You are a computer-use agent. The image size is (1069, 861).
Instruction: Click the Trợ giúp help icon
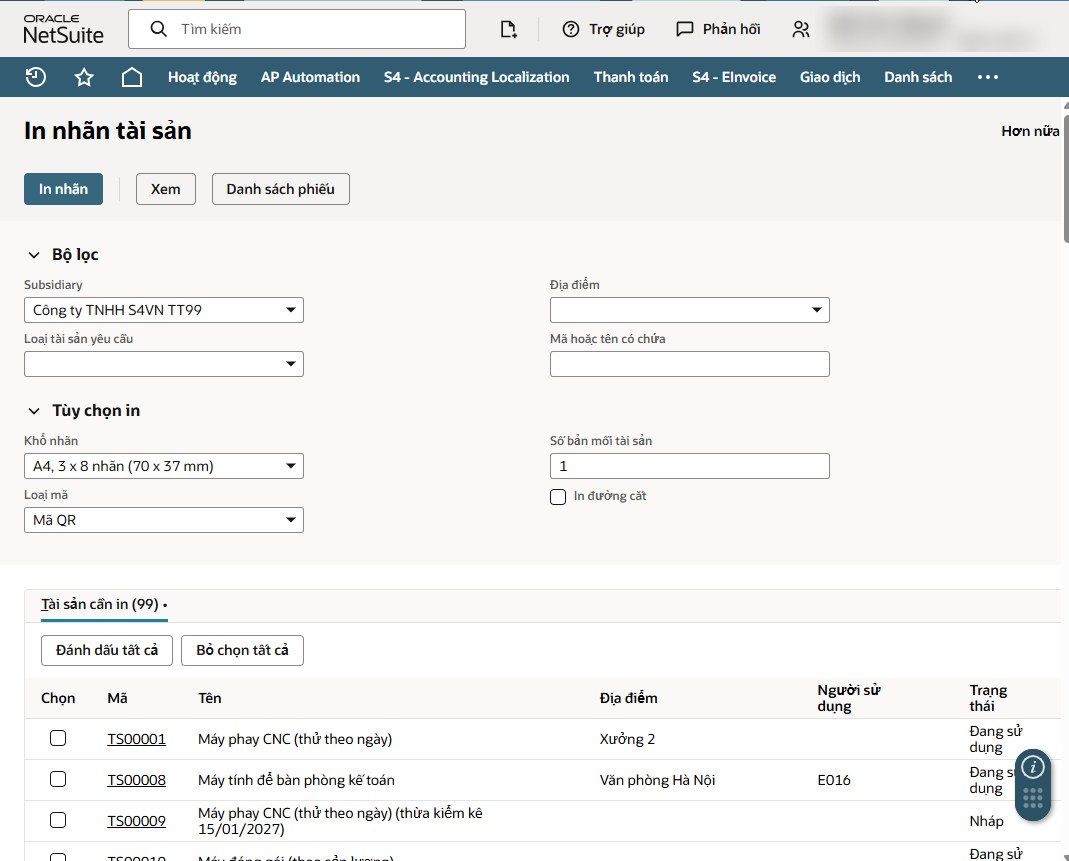[x=571, y=29]
